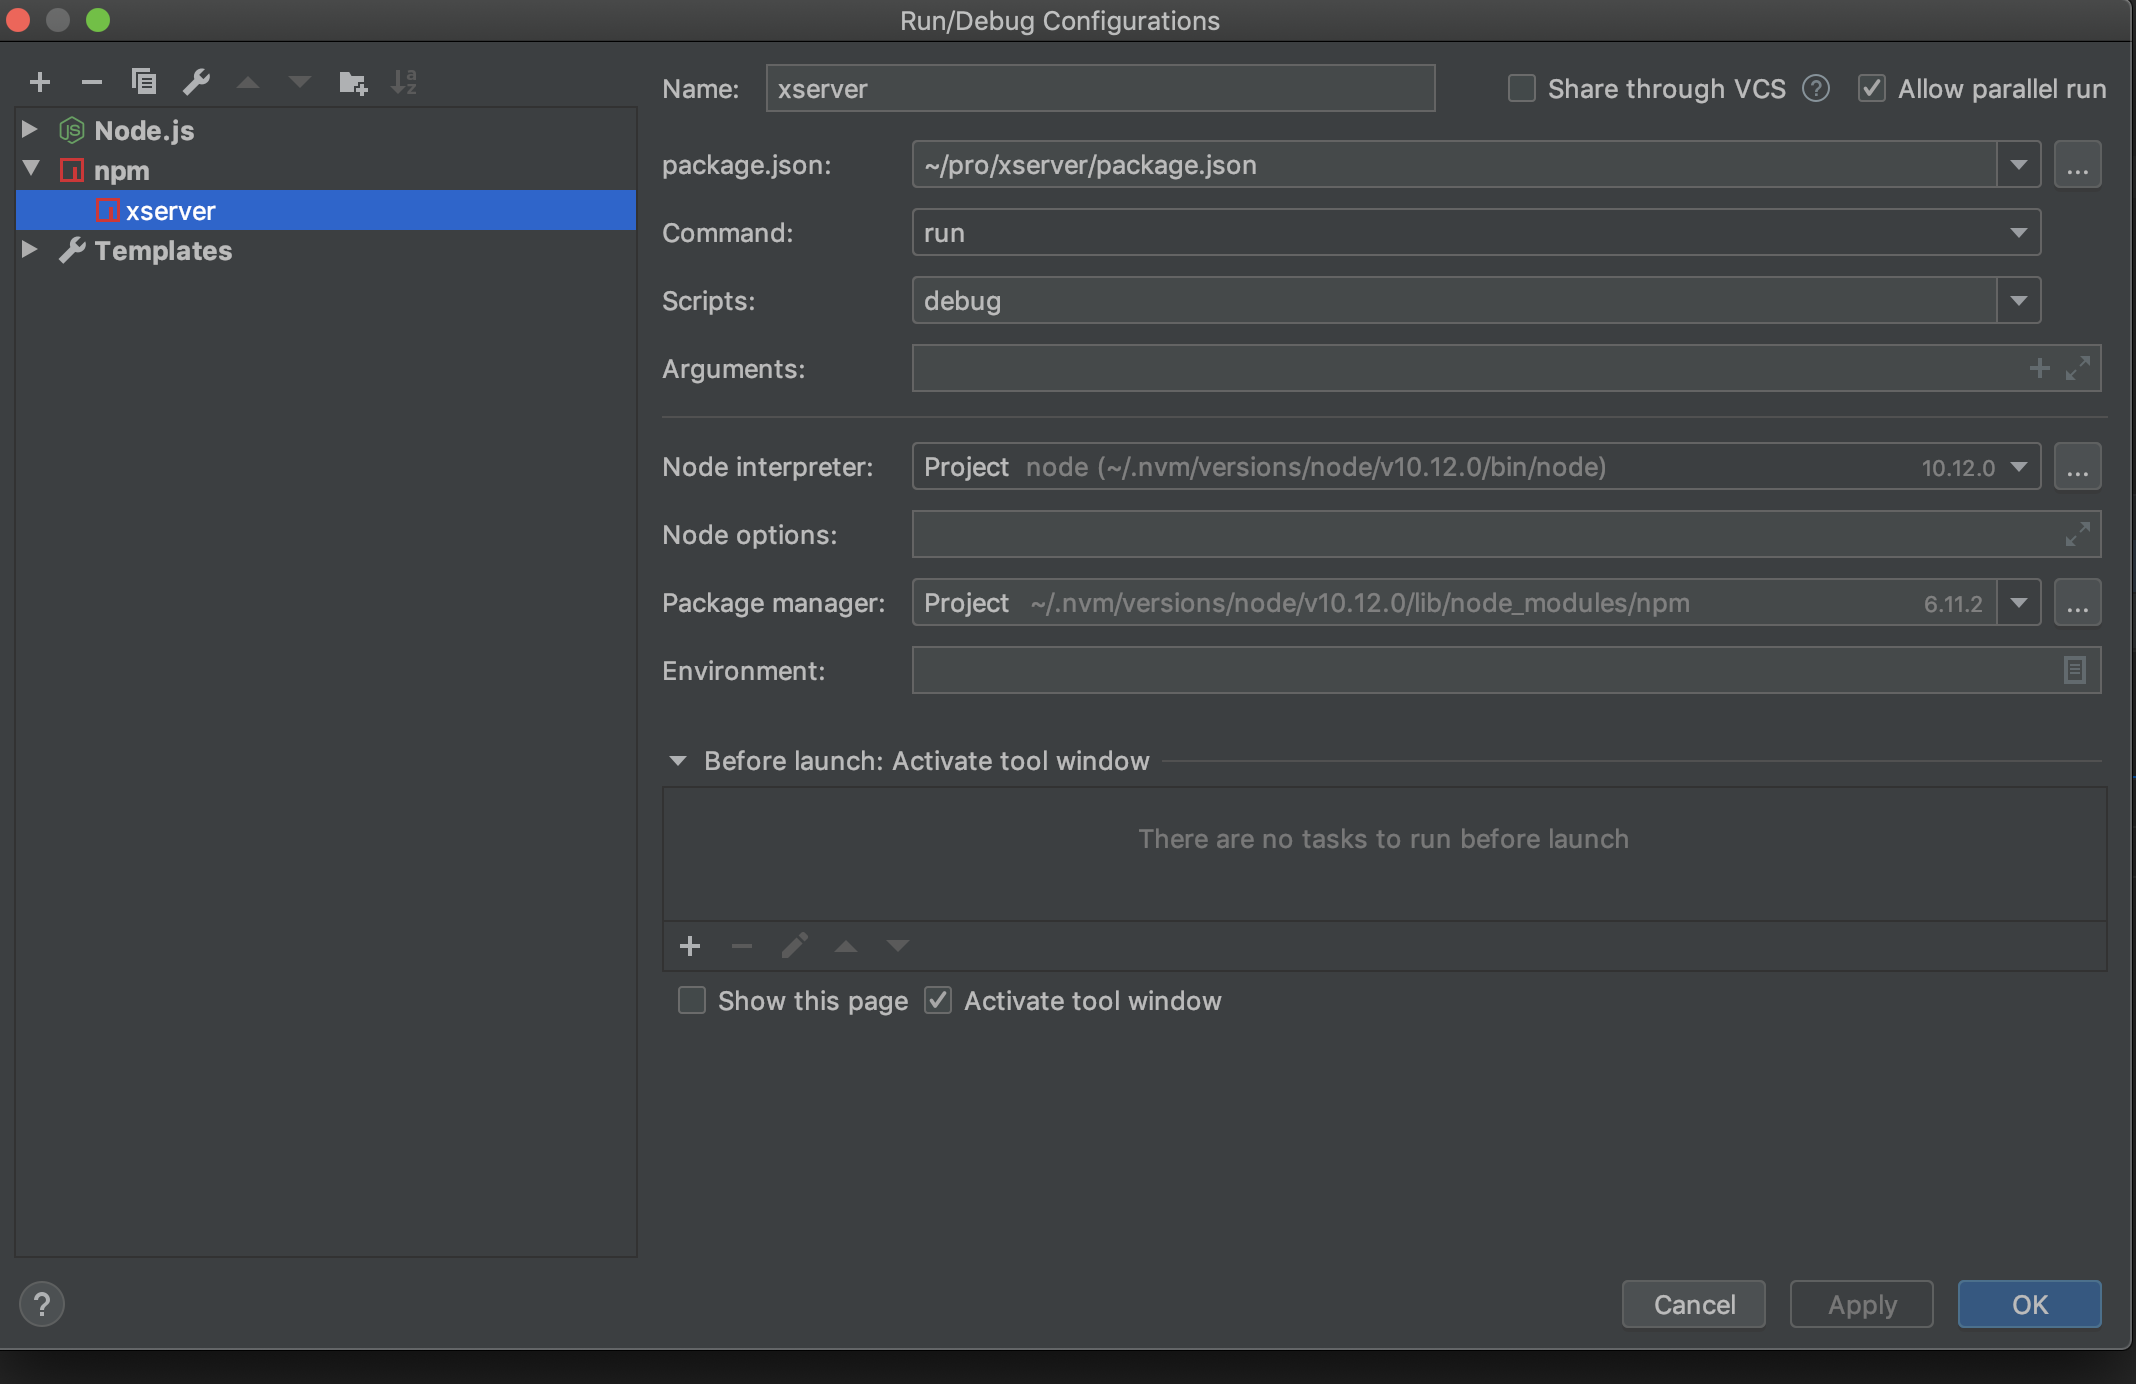The width and height of the screenshot is (2136, 1384).
Task: Uncheck Allow parallel run
Action: point(1872,89)
